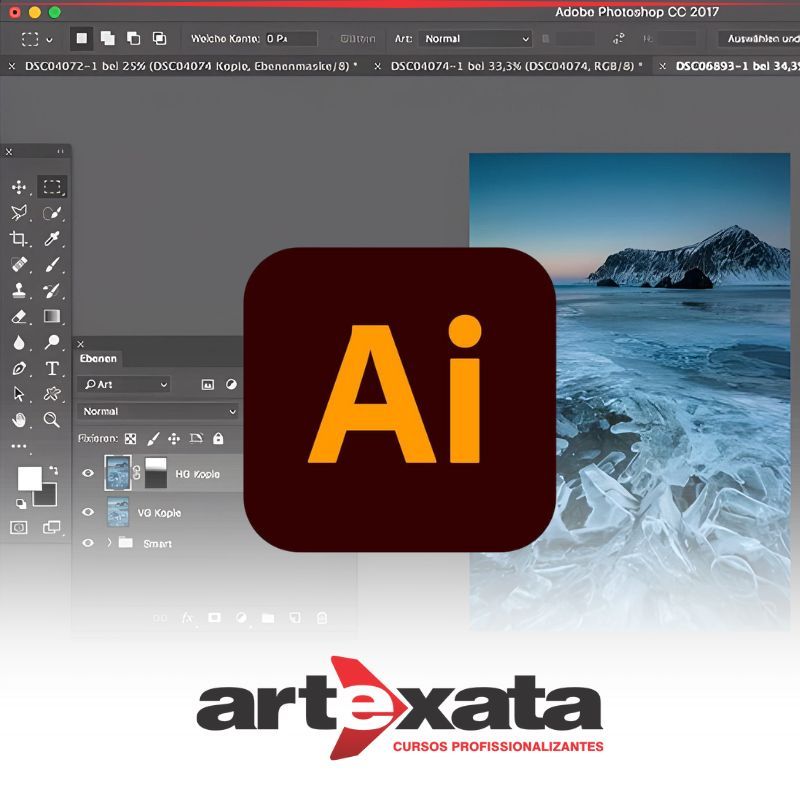
Task: Select the Move tool
Action: click(19, 187)
